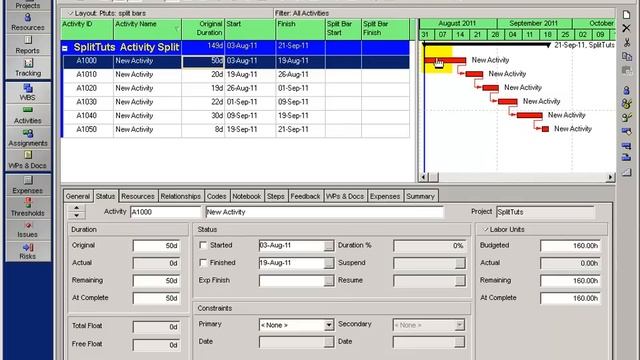Click the previous activity up arrow

click(x=76, y=208)
